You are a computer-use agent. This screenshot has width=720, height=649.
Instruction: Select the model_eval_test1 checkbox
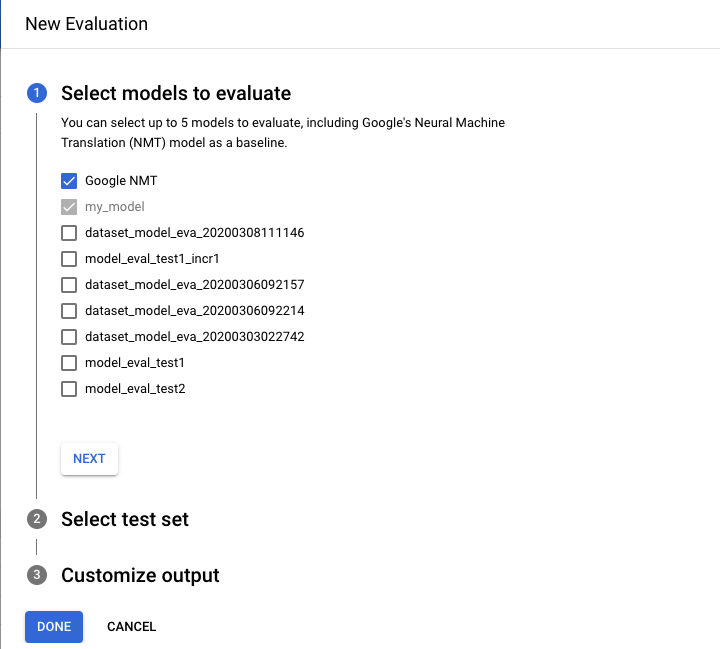69,363
